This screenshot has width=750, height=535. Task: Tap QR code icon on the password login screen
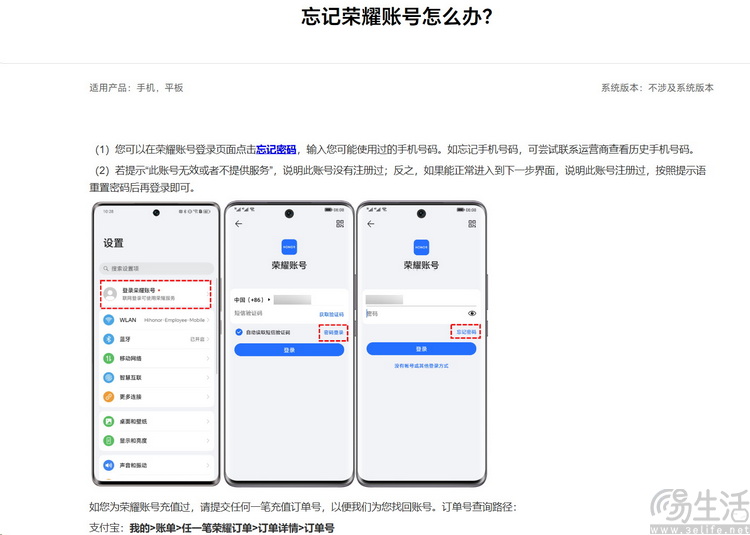point(472,224)
